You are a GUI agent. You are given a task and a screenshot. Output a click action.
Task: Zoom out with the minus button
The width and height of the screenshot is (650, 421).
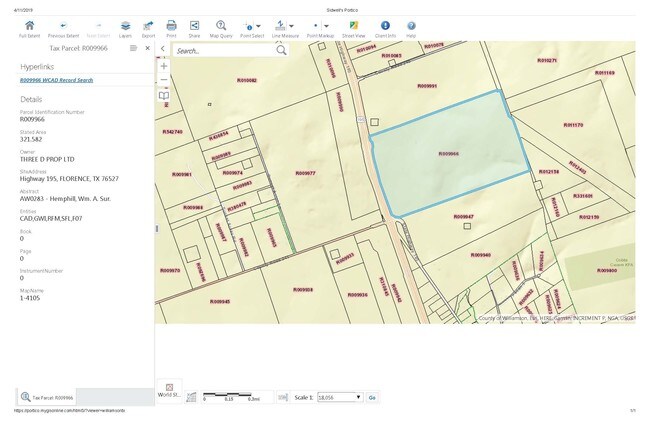[x=164, y=80]
